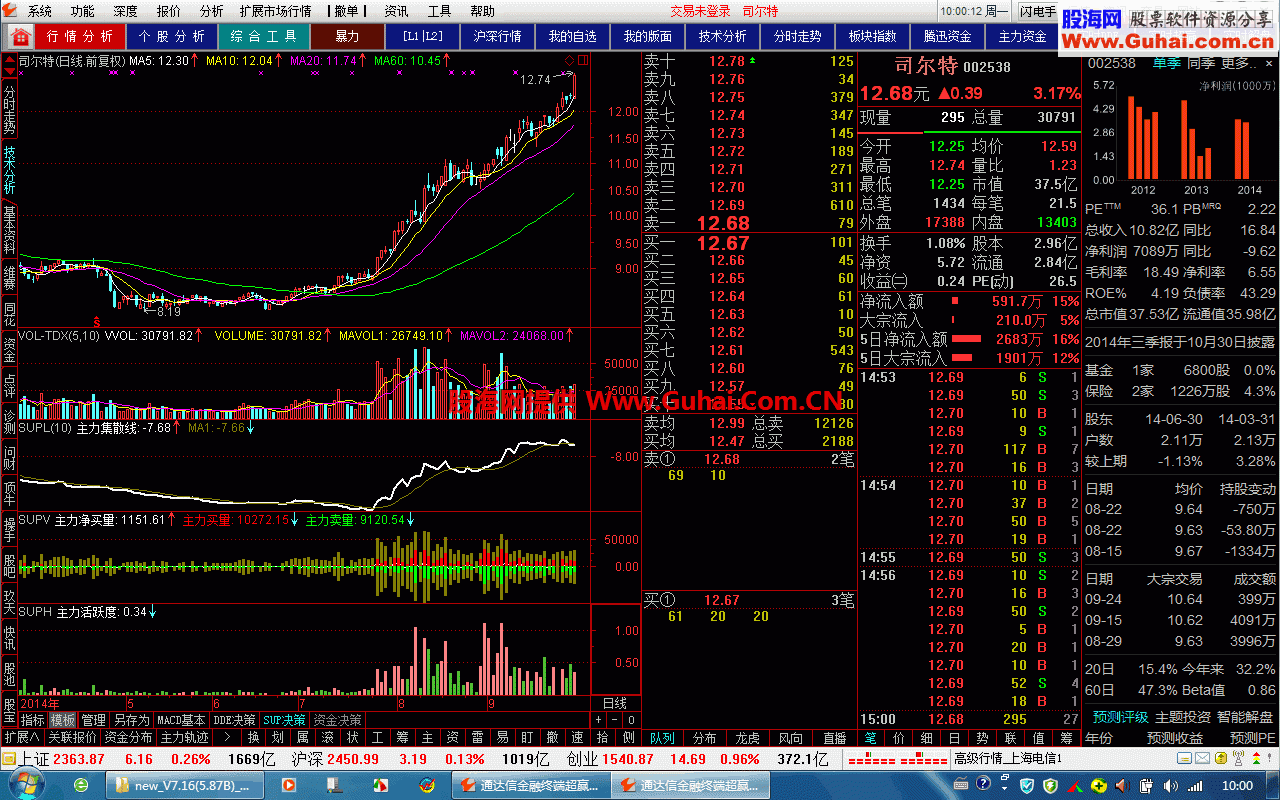Click the small diamond icon above the chart
Image resolution: width=1280 pixels, height=800 pixels.
[569, 61]
